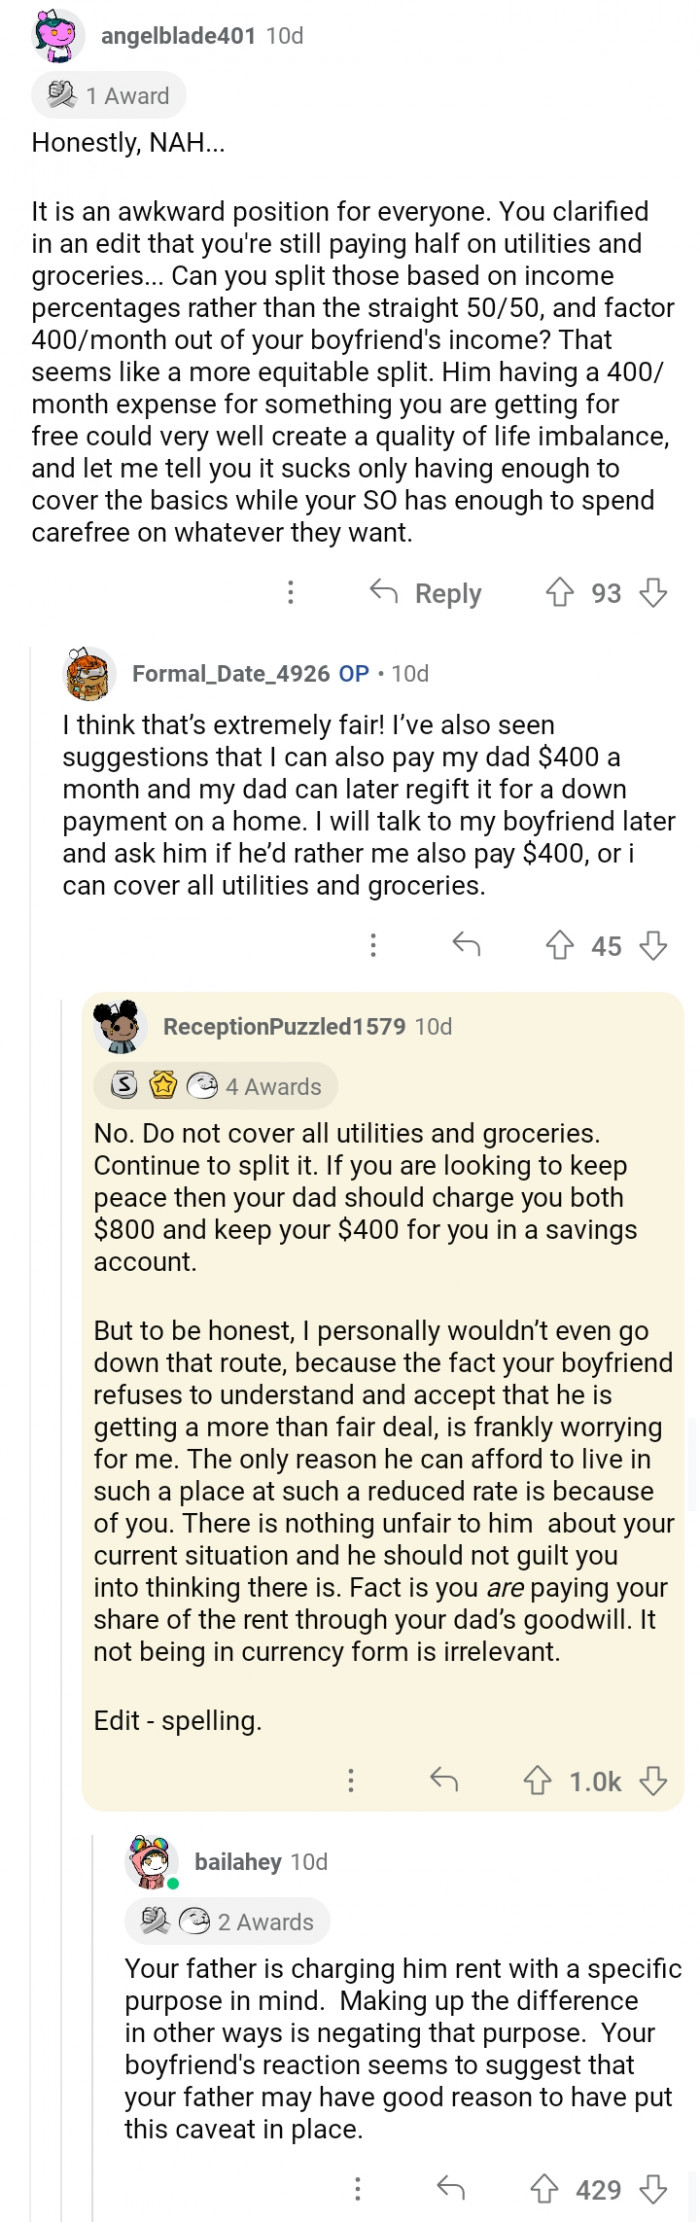
Task: Downvote angelblade401's comment
Action: 653,593
